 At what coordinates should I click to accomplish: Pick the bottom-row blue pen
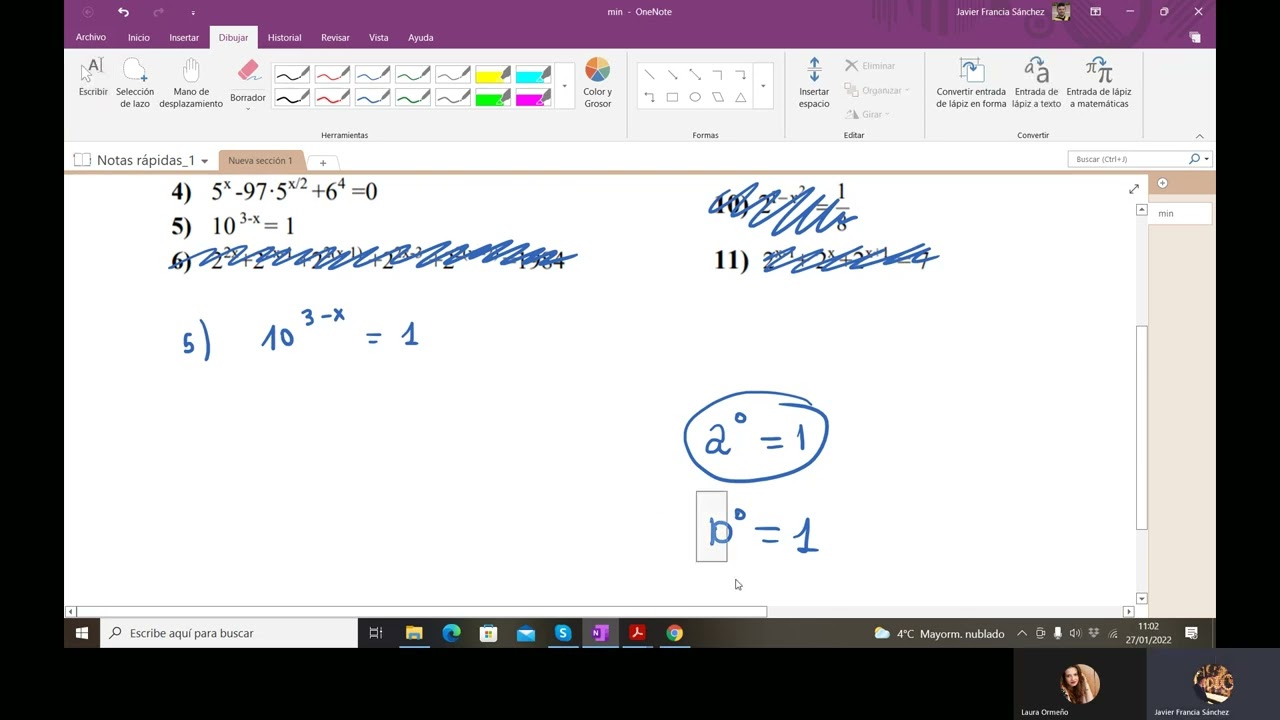372,98
